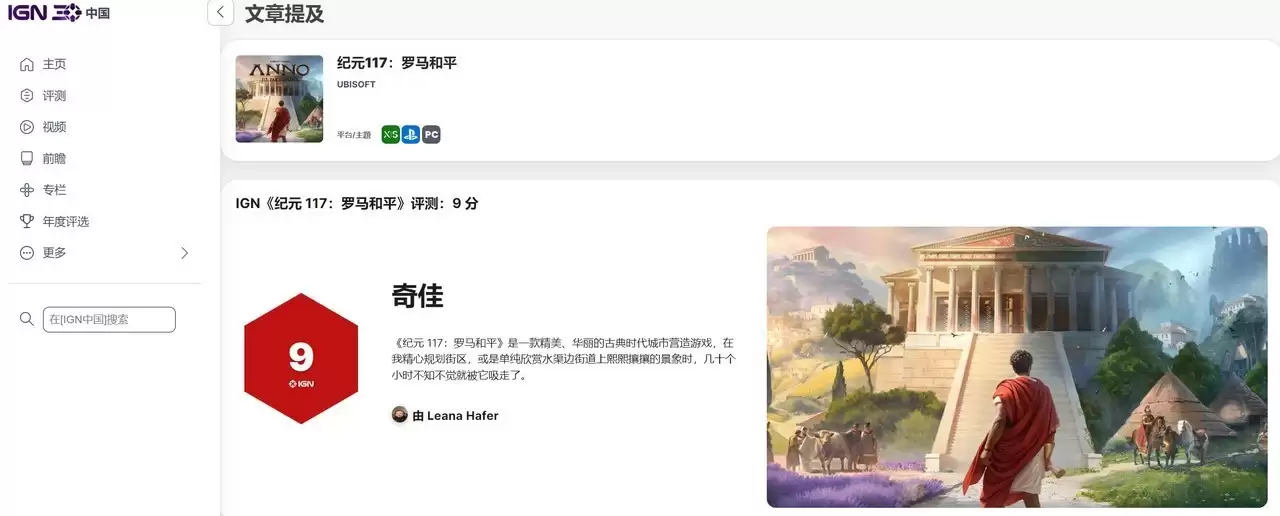Click the preview icon beside 前瞻
The image size is (1280, 516).
[x=27, y=158]
